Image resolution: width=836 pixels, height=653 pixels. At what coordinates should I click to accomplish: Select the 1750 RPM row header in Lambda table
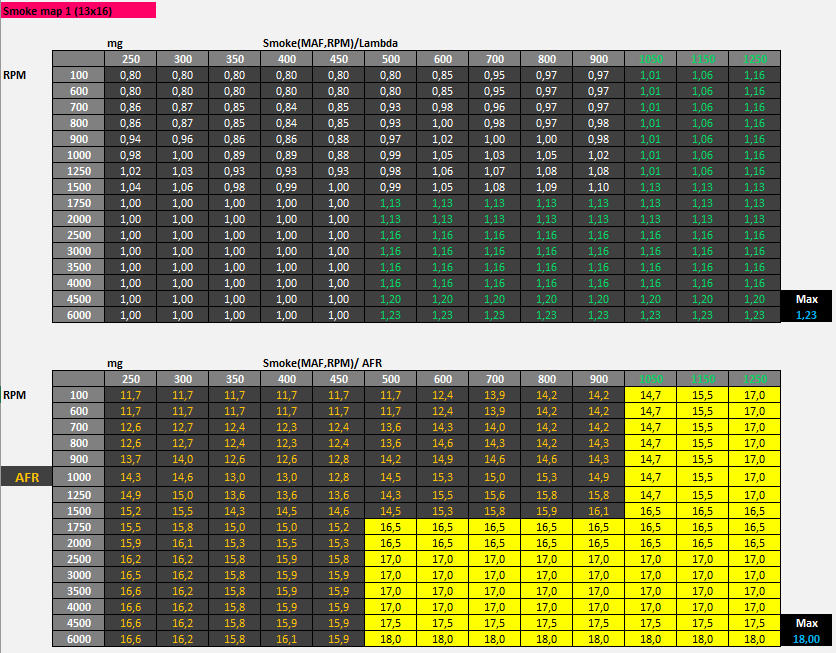click(79, 203)
